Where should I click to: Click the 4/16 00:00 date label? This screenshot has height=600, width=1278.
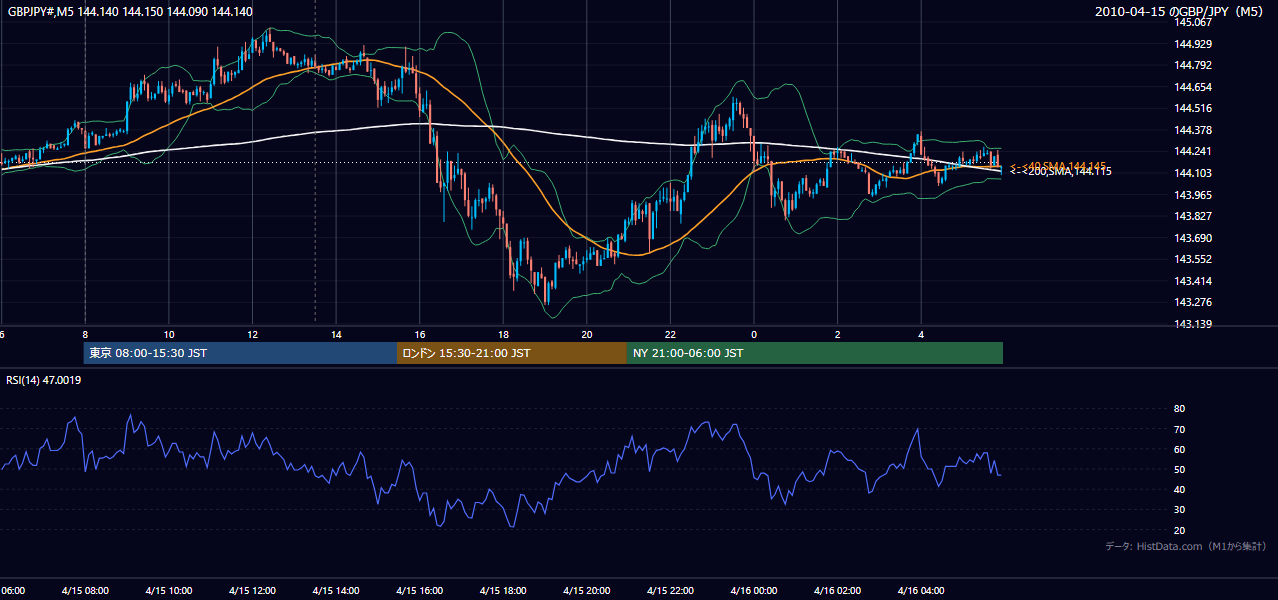tap(754, 590)
